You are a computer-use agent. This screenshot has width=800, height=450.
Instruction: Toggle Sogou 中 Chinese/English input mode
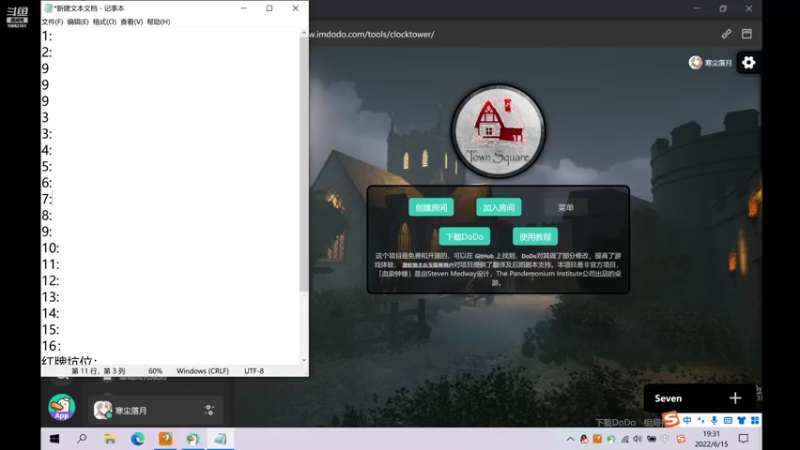pos(687,420)
